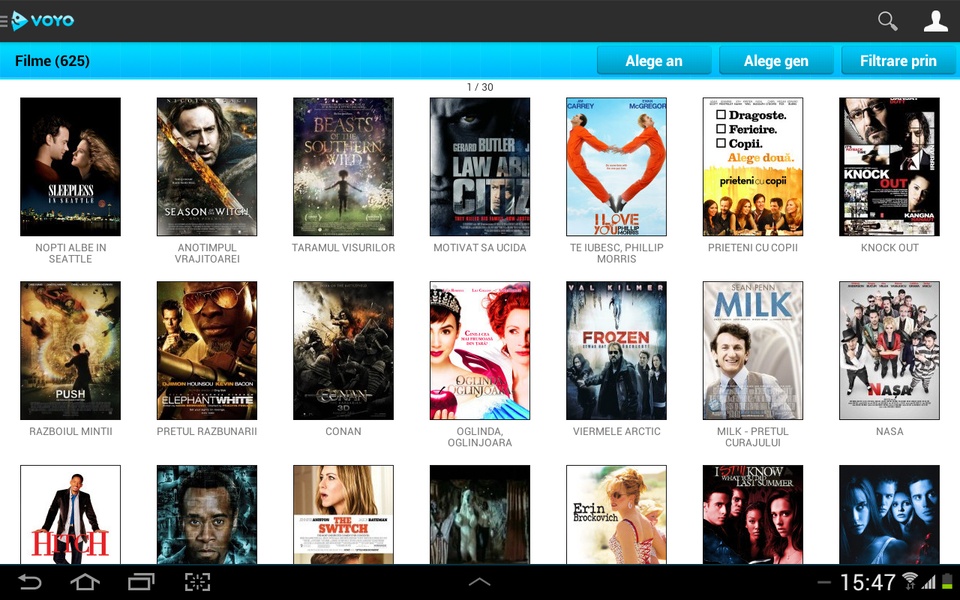Open the TARAMUL VISURILOR title link

click(343, 247)
